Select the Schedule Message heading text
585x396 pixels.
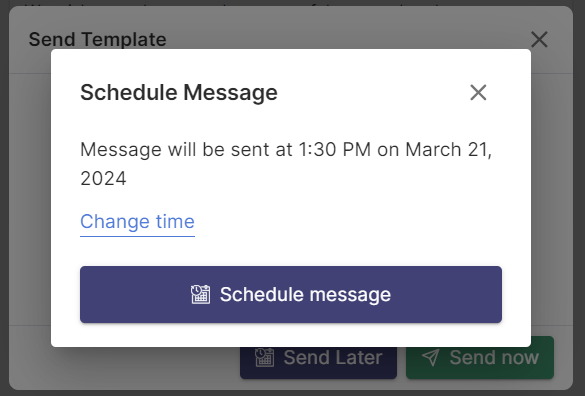[x=179, y=93]
